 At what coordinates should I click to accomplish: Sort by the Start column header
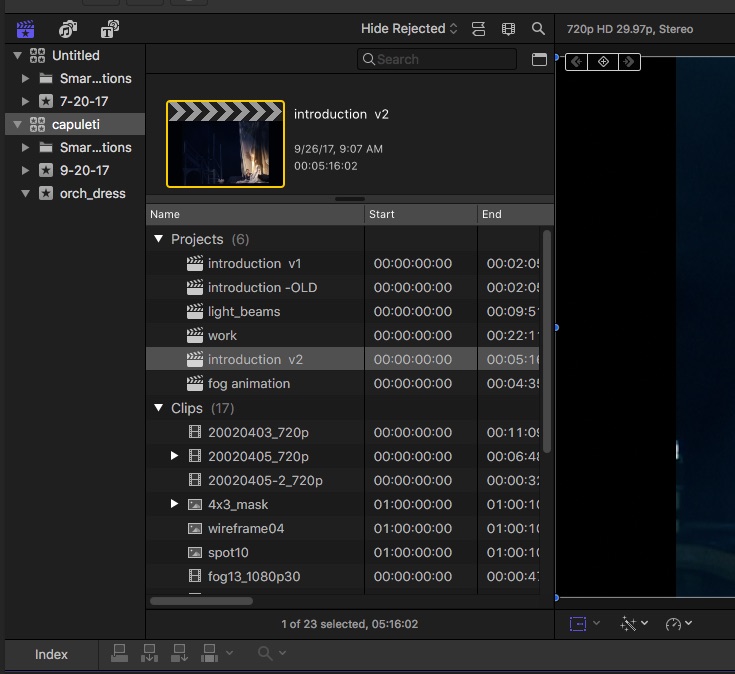click(x=420, y=214)
